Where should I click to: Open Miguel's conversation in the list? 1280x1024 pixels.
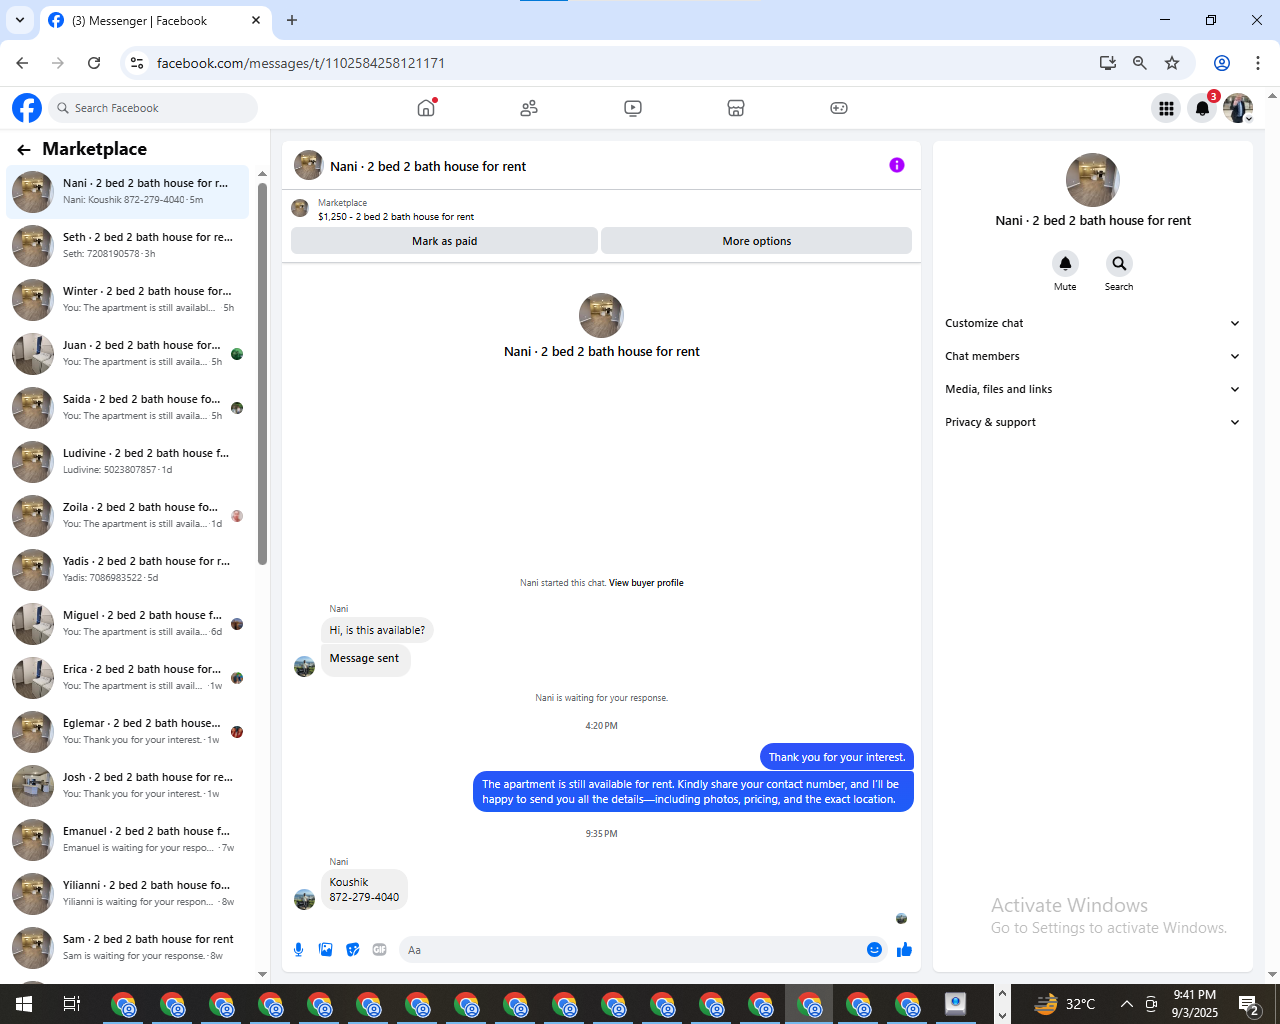point(128,623)
